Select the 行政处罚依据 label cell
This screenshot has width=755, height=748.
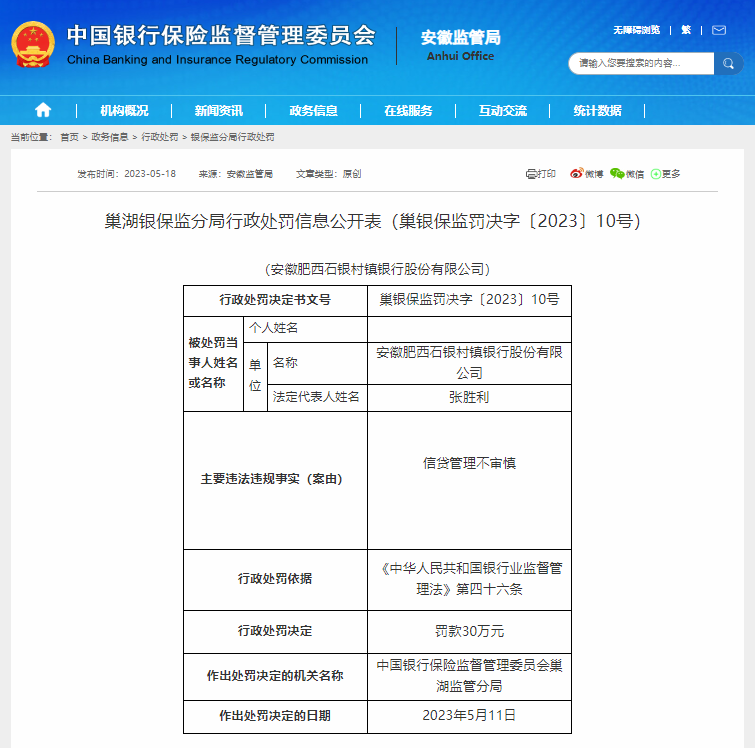[x=275, y=579]
